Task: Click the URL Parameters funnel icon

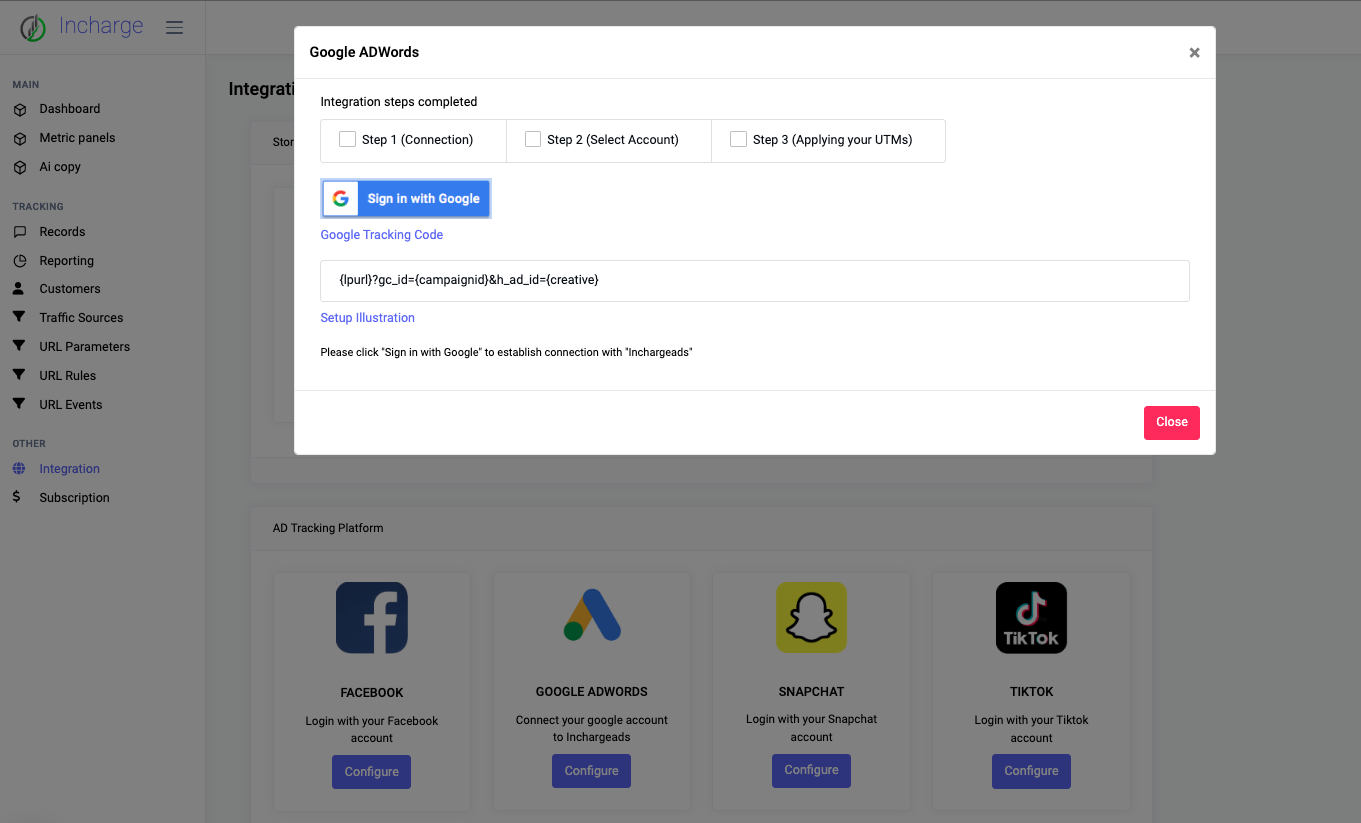Action: tap(18, 346)
